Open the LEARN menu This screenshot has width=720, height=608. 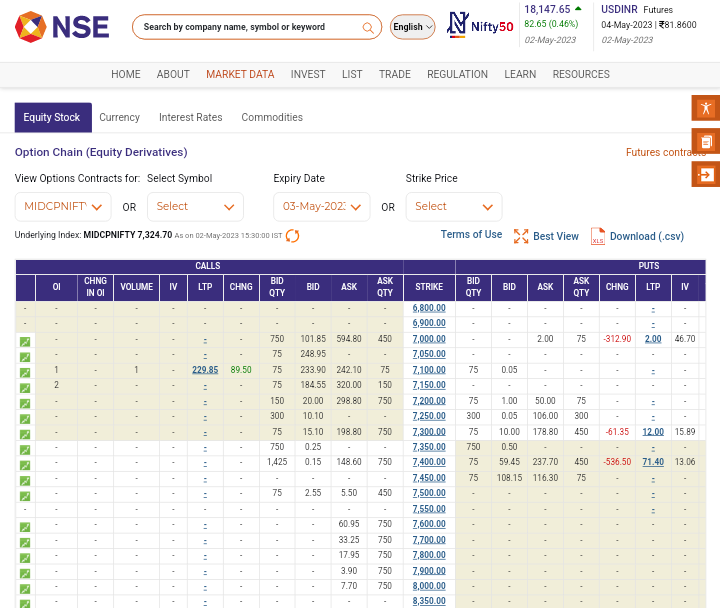click(x=520, y=74)
